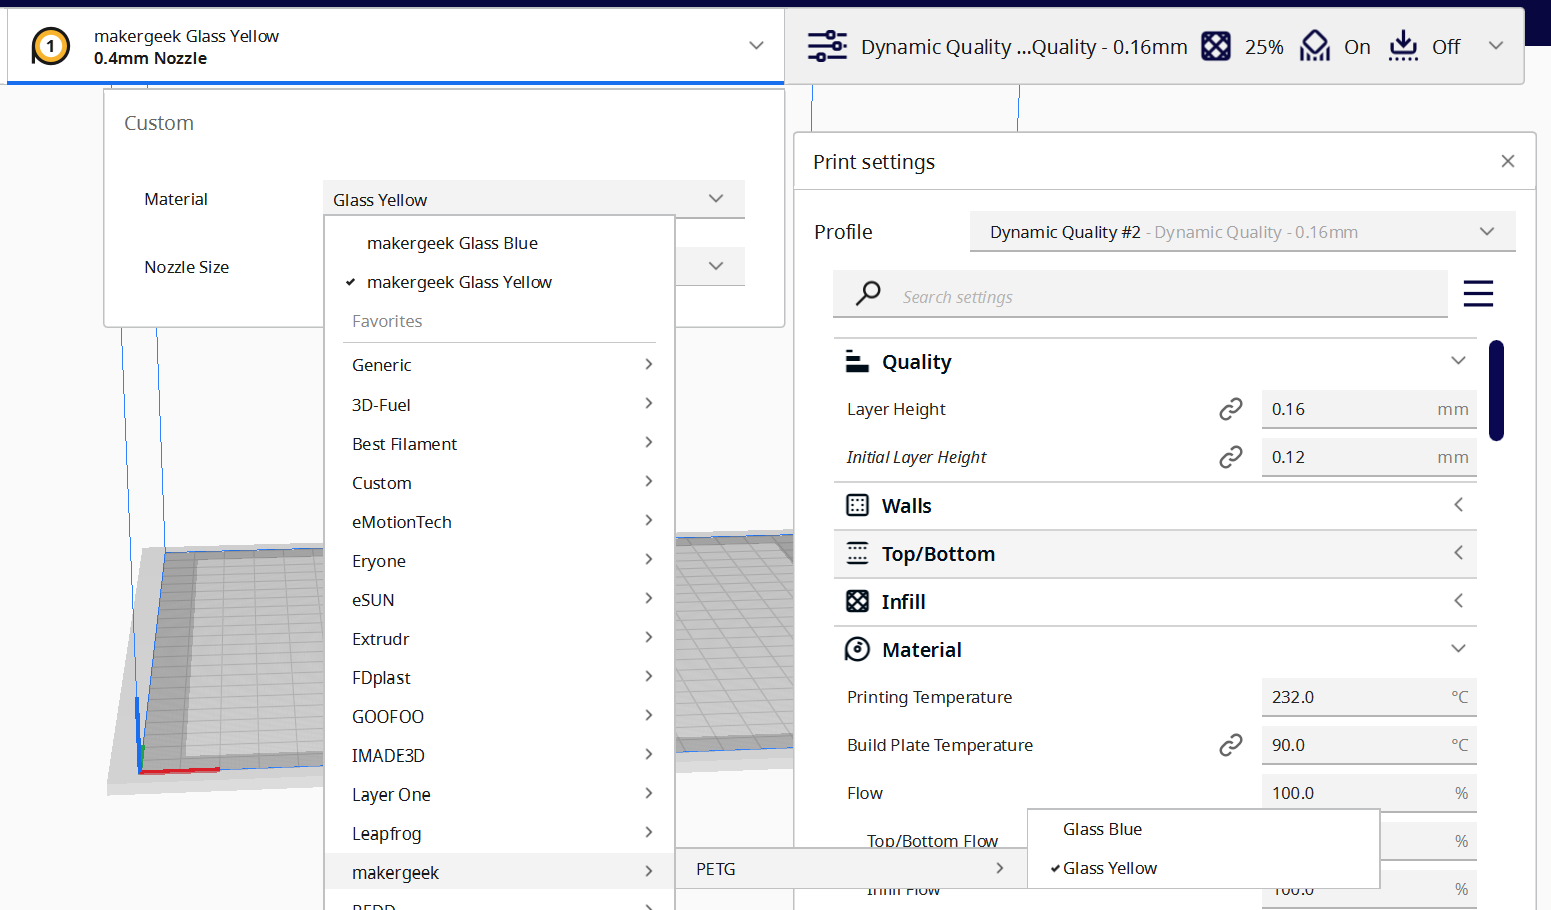Viewport: 1551px width, 910px height.
Task: Close the Print settings panel
Action: point(1507,160)
